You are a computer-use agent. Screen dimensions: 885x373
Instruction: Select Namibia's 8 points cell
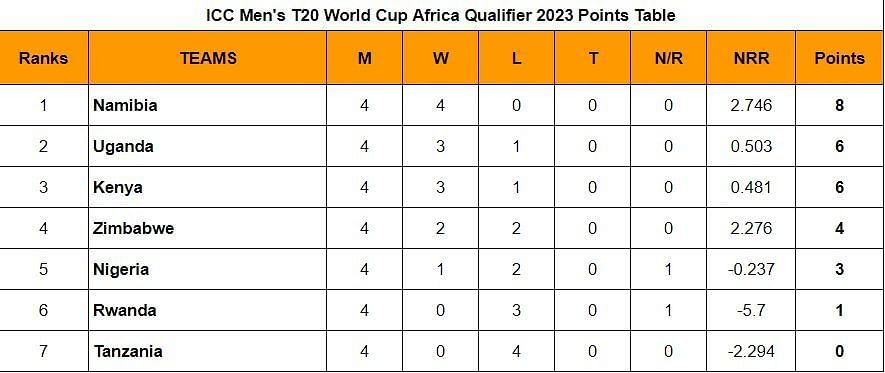(840, 106)
